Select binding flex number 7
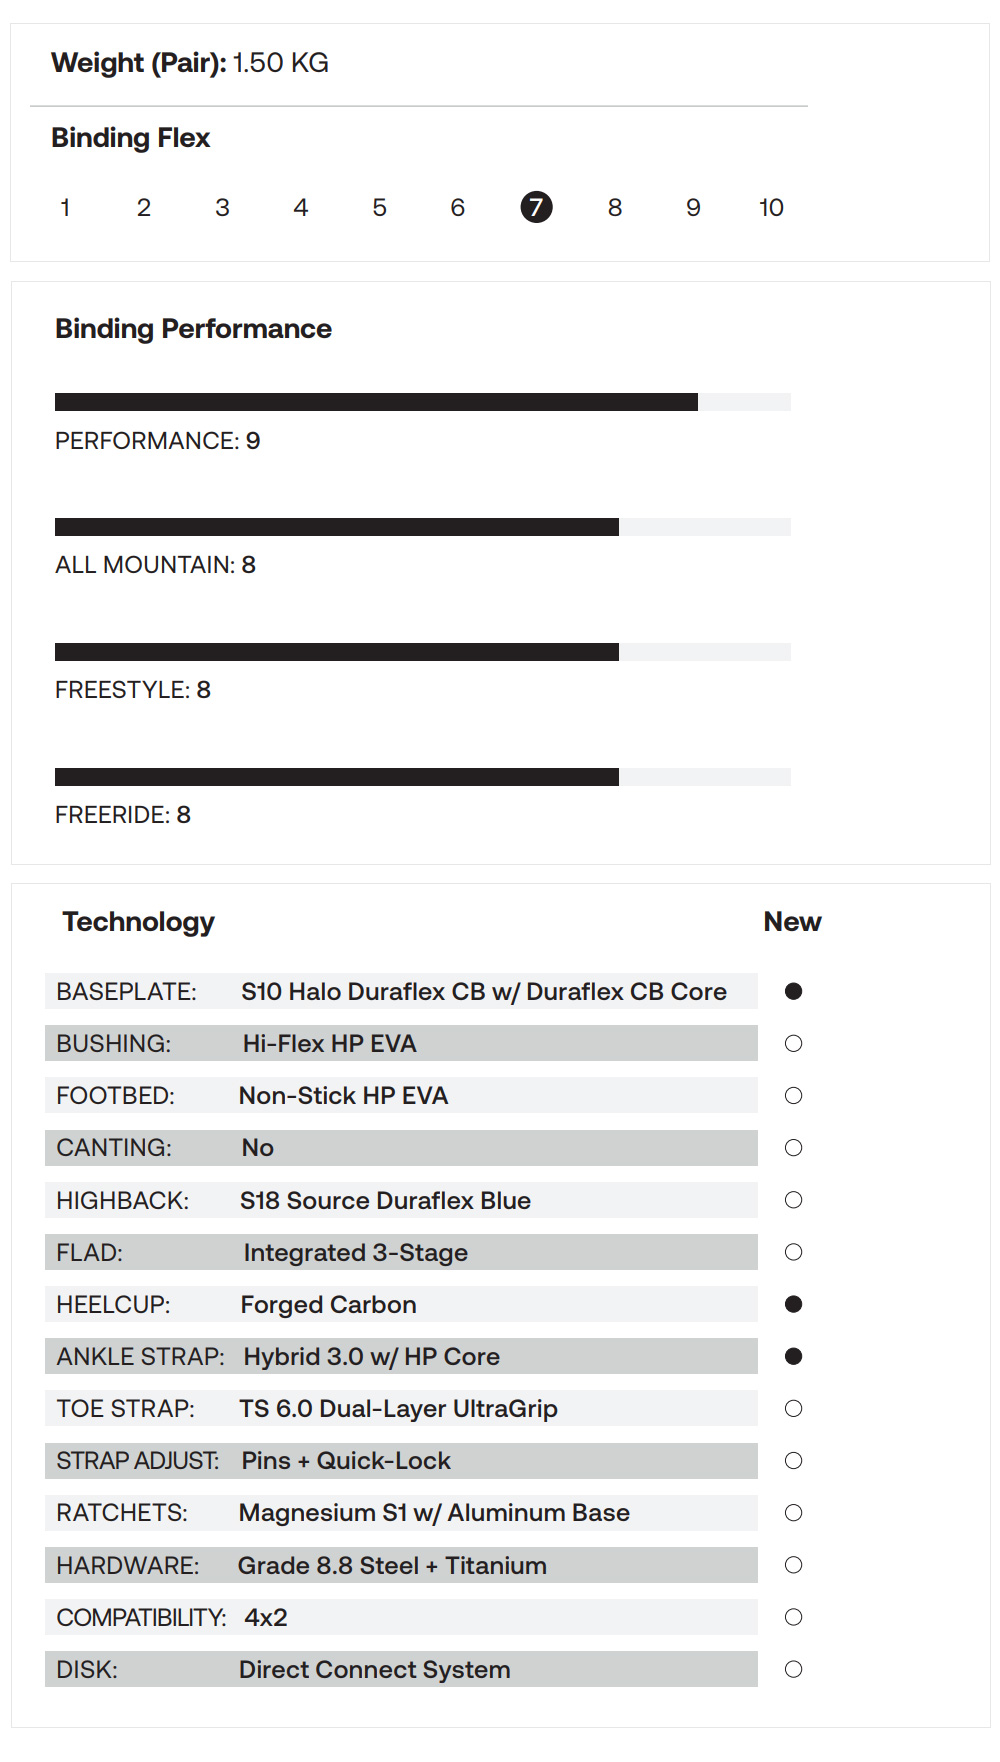This screenshot has width=1000, height=1762. pos(536,207)
